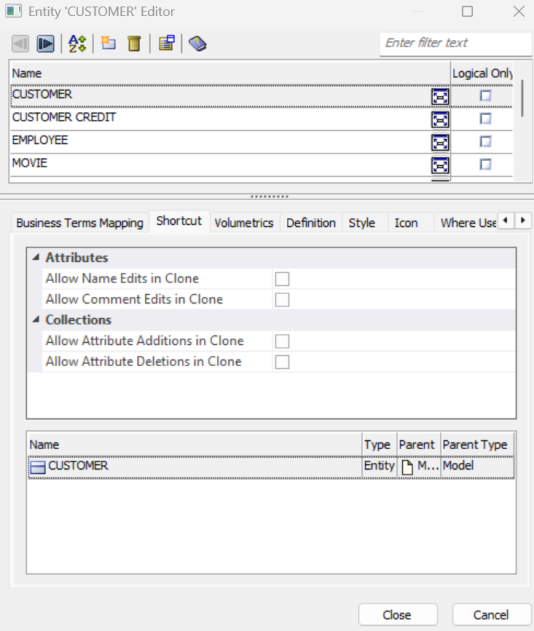Click the Entity cell in the Type column
This screenshot has height=631, width=534.
379,466
